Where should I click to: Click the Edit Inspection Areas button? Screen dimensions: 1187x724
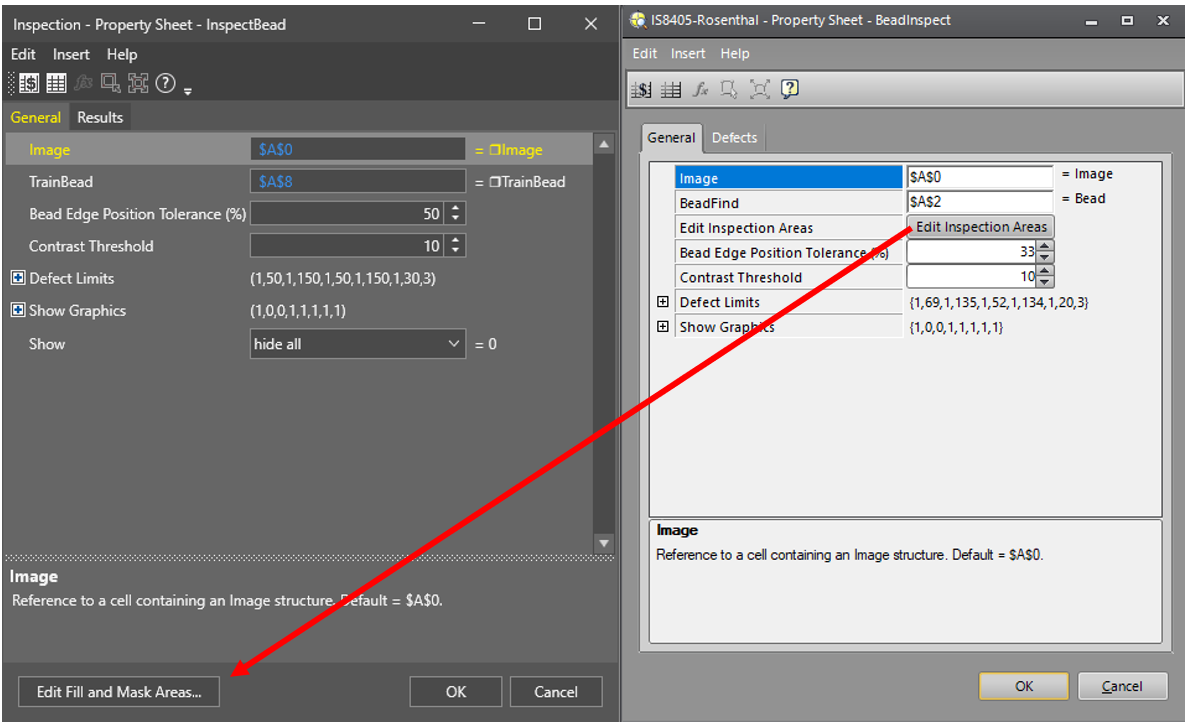pos(980,227)
